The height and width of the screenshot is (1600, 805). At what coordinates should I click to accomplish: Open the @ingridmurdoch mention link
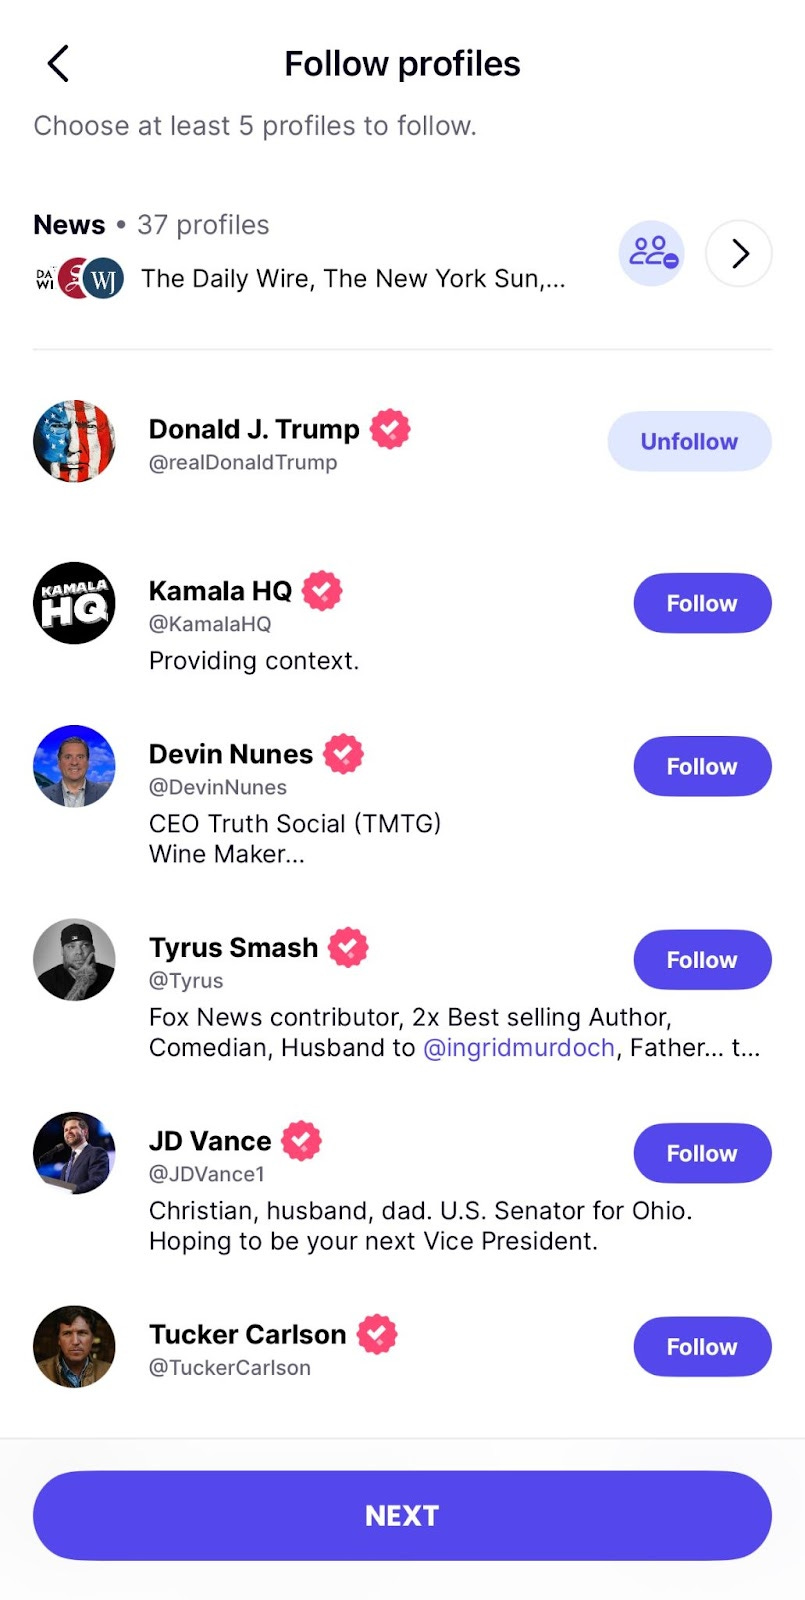coord(519,1048)
